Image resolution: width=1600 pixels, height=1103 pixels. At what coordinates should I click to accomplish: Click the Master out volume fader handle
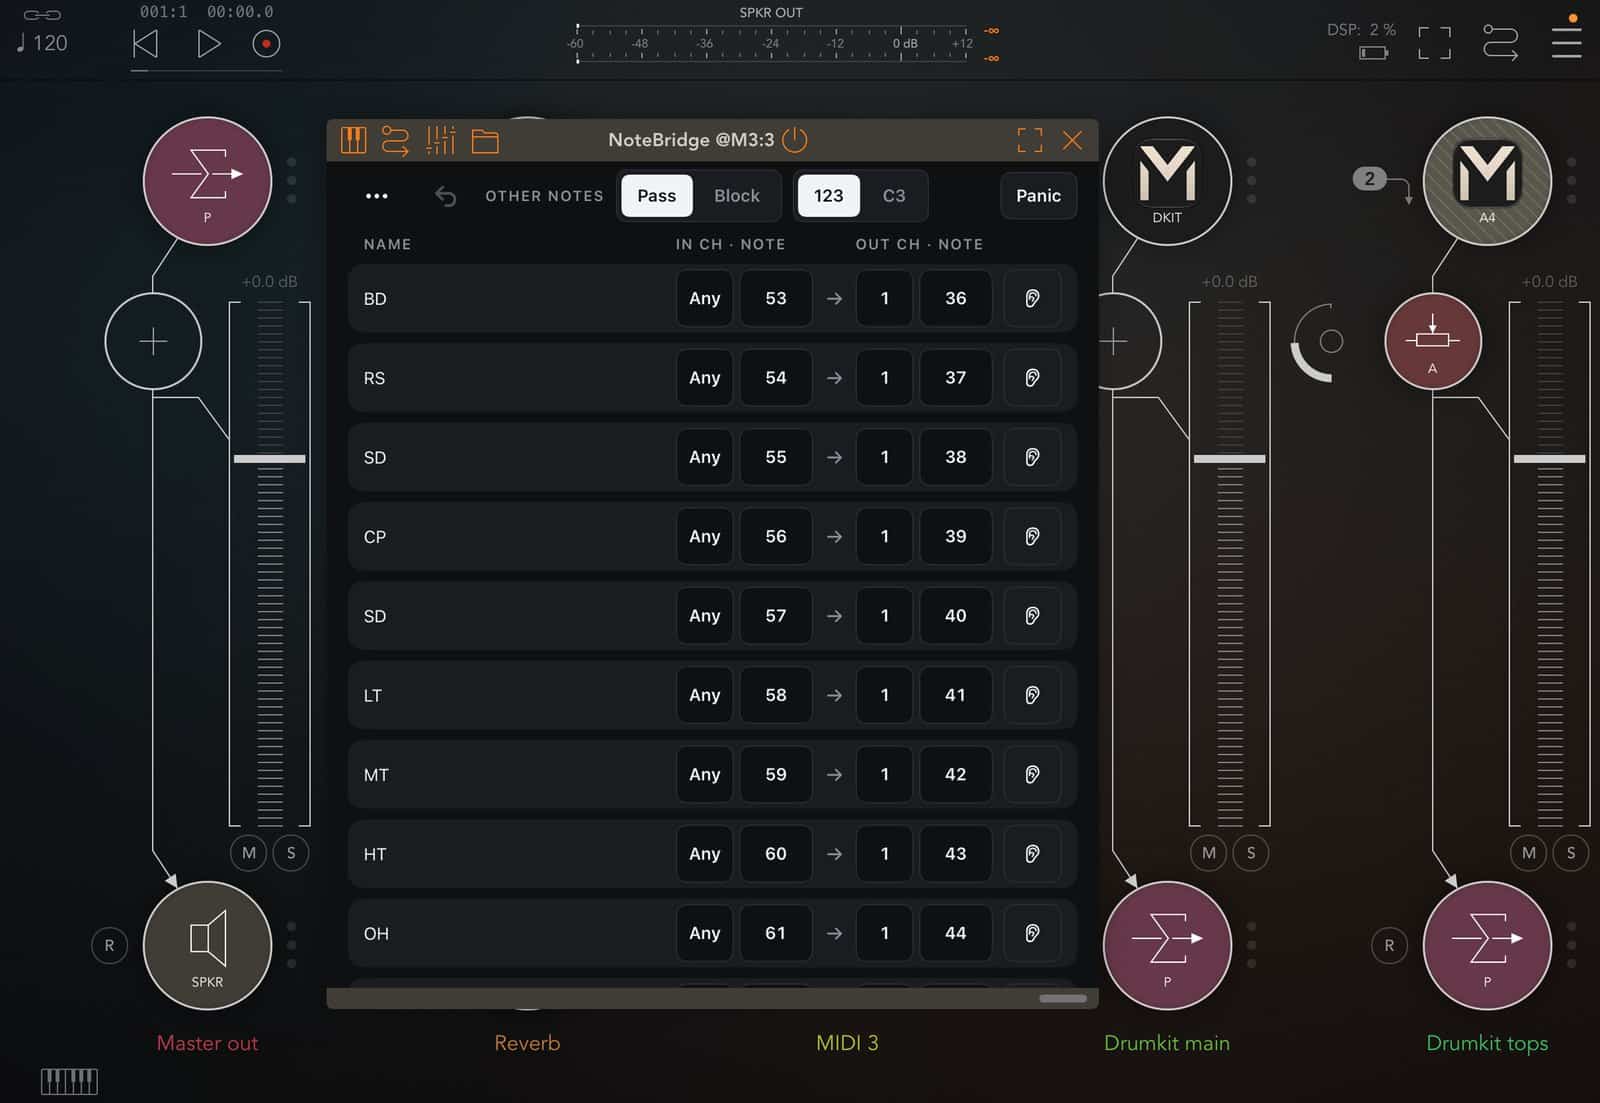[x=269, y=459]
